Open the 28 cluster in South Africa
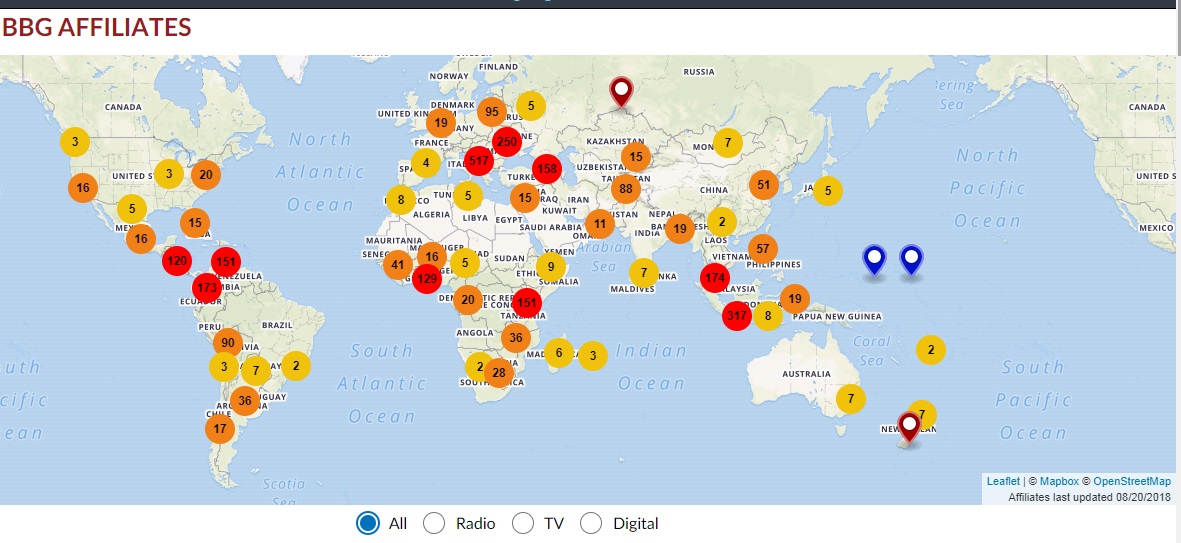This screenshot has width=1181, height=543. pos(499,373)
